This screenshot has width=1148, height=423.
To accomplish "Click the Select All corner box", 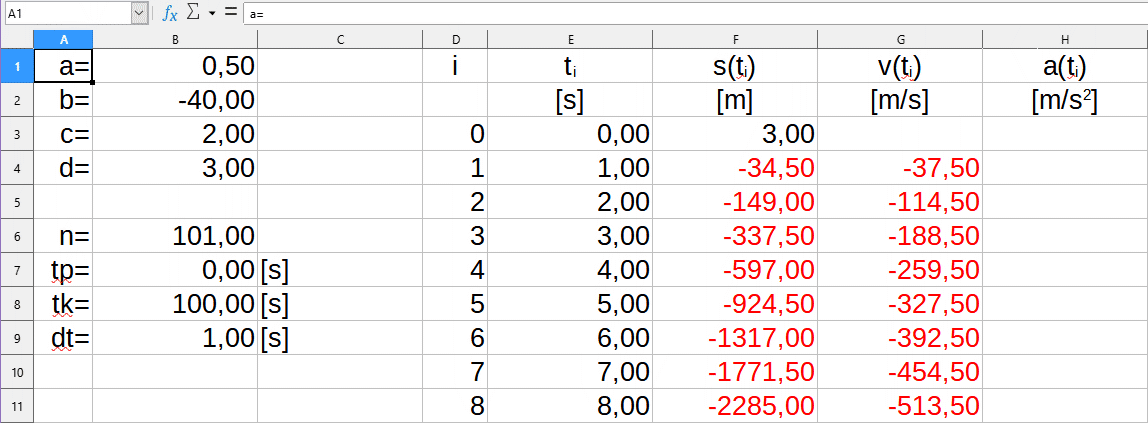I will [16, 39].
